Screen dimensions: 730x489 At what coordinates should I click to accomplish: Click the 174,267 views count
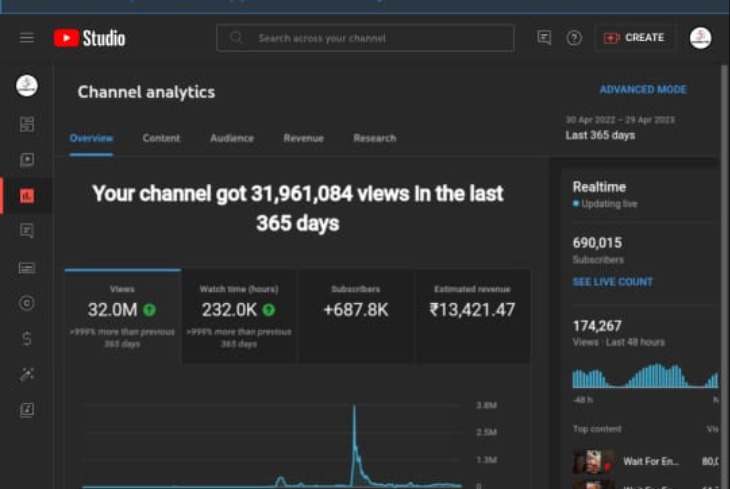tap(597, 326)
